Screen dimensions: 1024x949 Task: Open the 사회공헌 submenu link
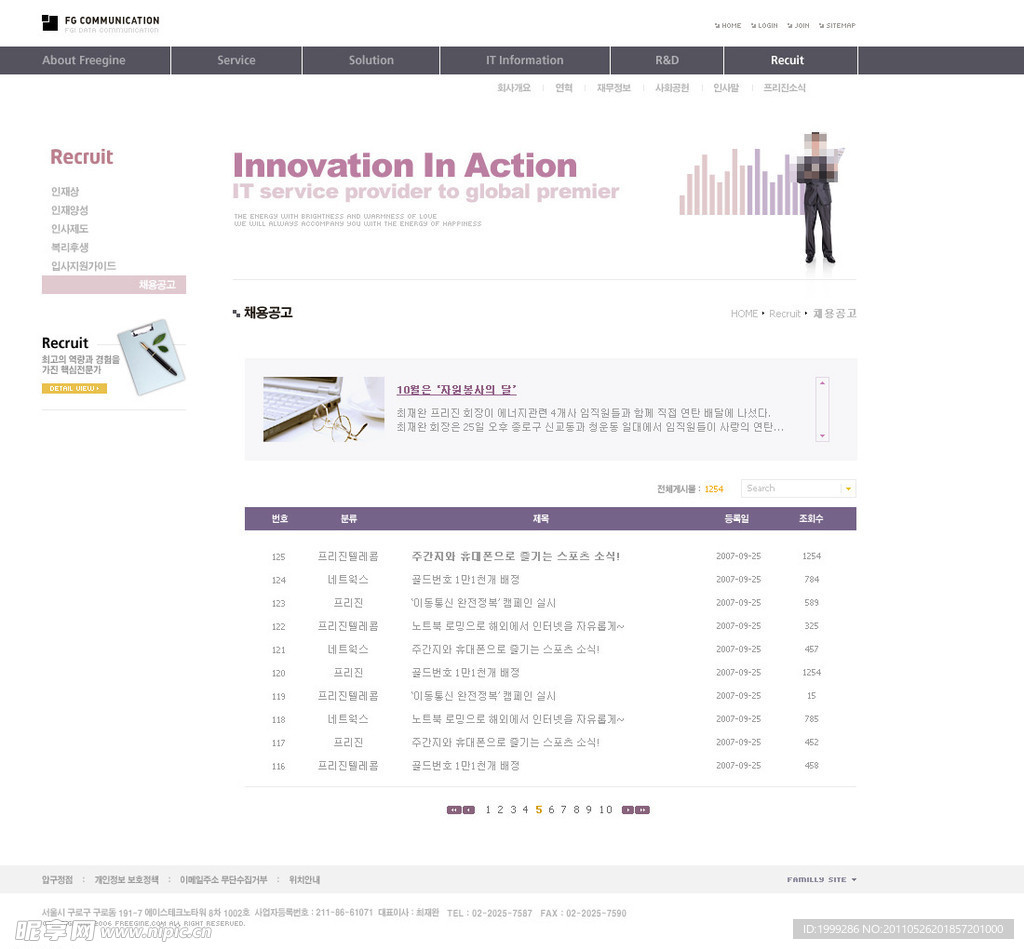click(x=672, y=88)
